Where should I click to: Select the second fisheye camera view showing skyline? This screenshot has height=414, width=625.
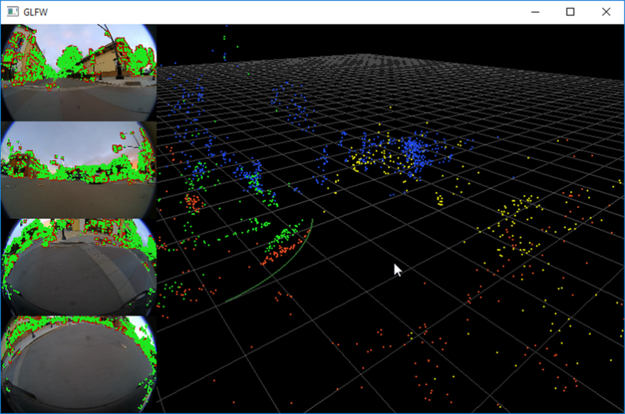coord(79,170)
